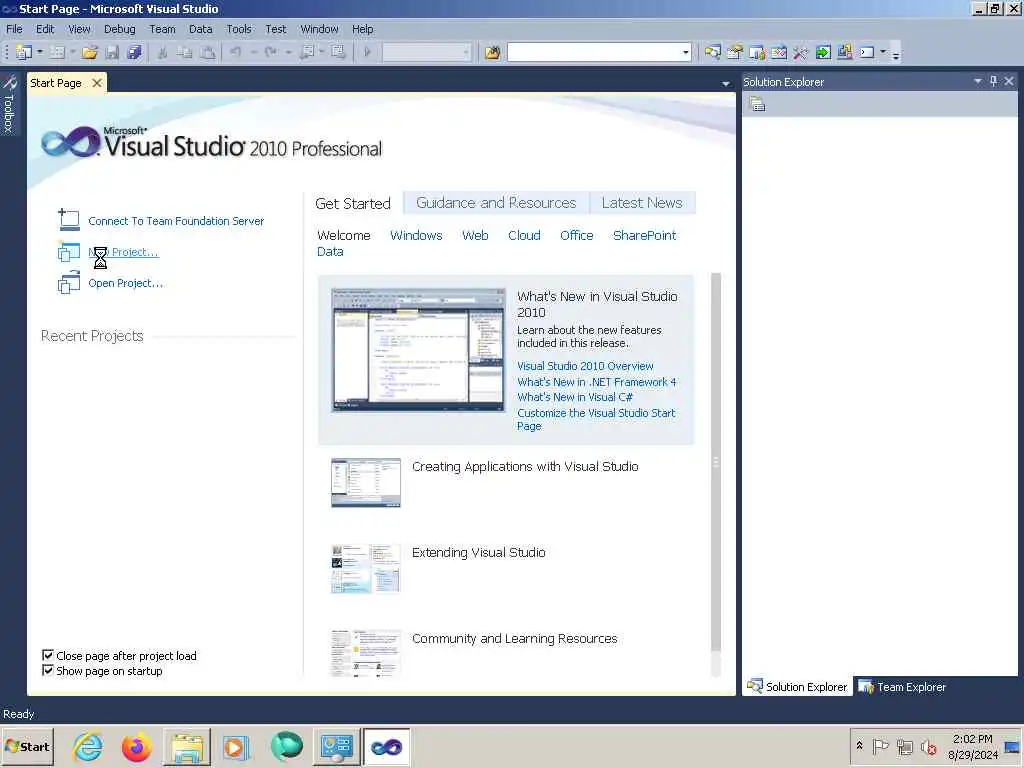Click Extending Visual Studio thumbnail image
The height and width of the screenshot is (768, 1024).
pyautogui.click(x=366, y=568)
